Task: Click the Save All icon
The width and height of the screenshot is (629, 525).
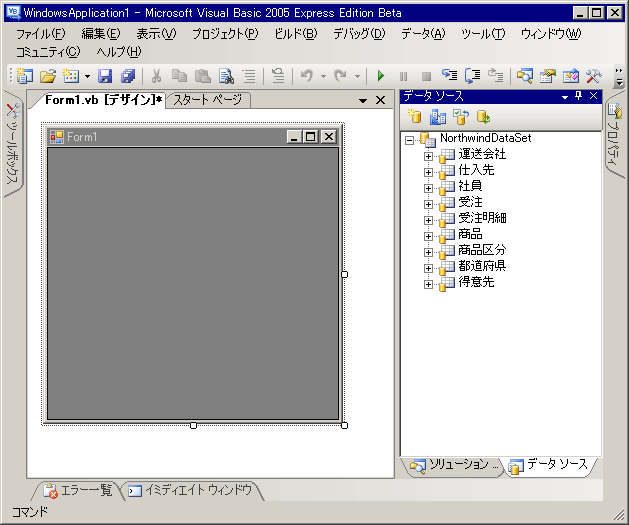Action: 128,75
